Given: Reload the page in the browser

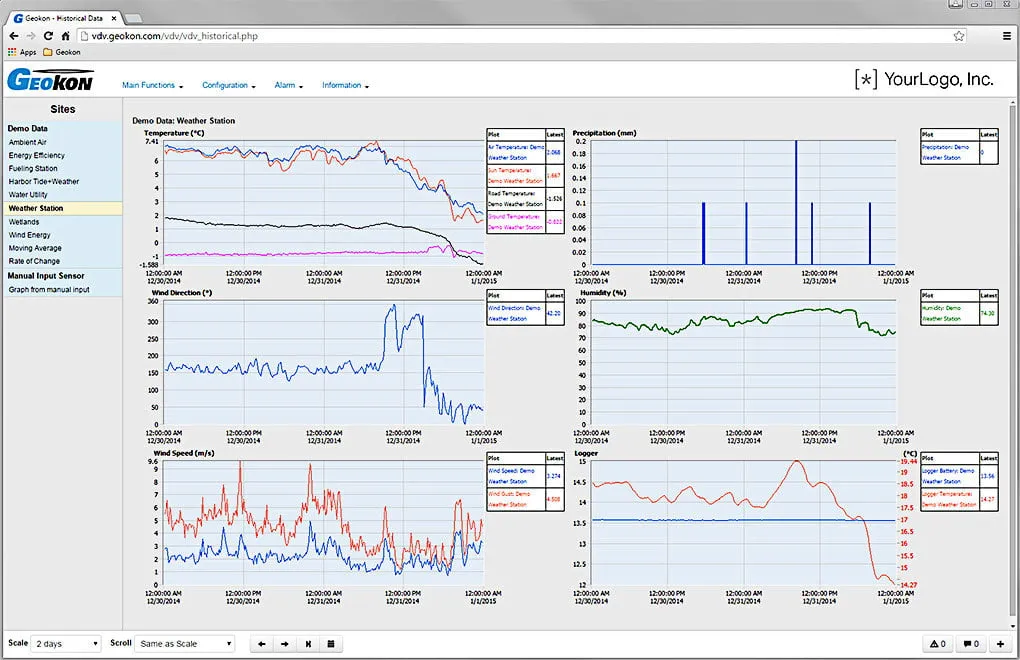Looking at the screenshot, I should [x=48, y=36].
